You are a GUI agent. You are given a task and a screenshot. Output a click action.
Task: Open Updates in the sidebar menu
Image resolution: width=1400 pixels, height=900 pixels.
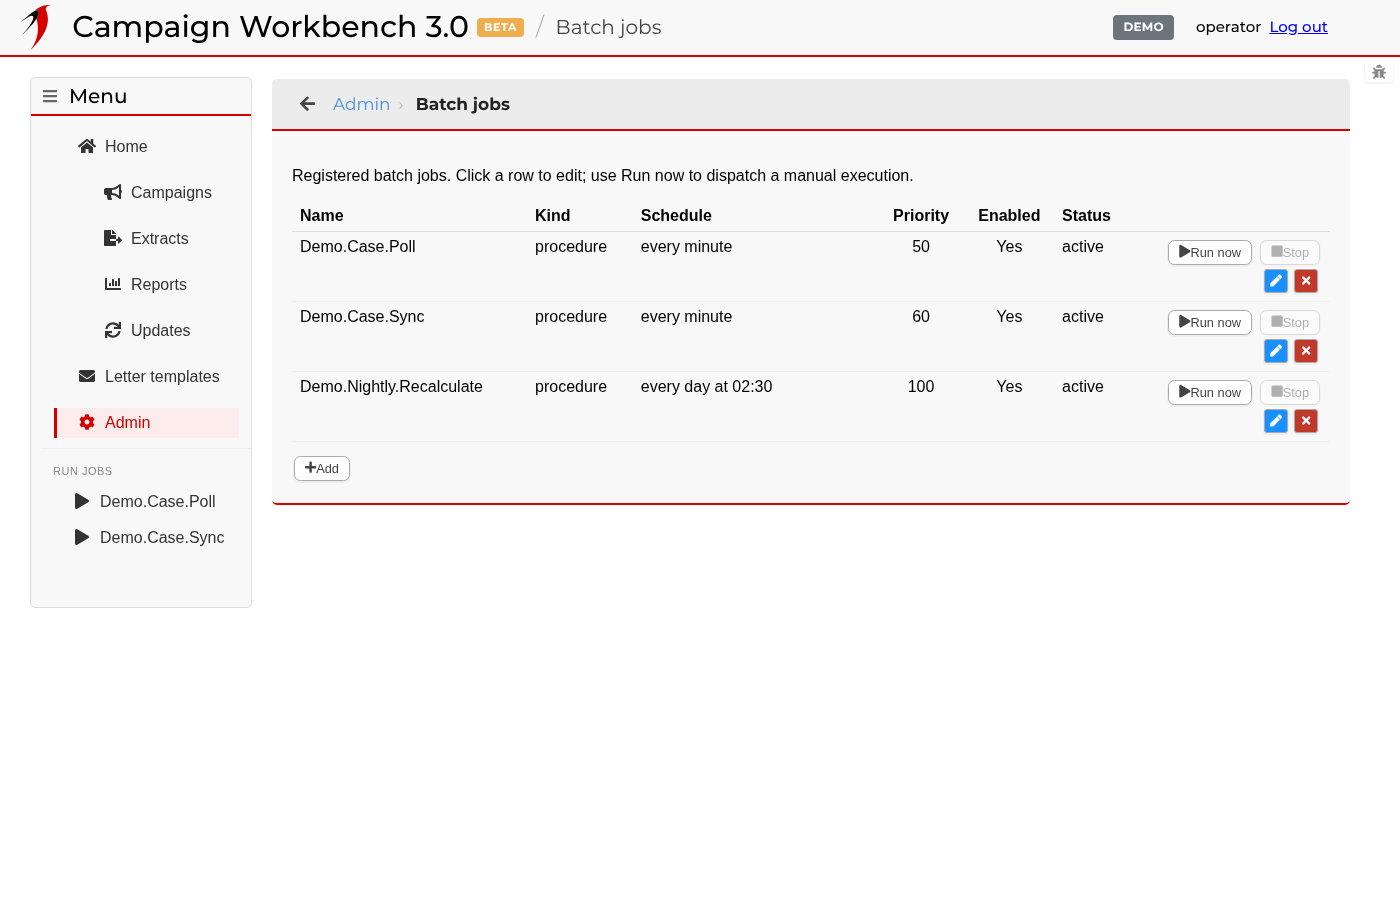(147, 330)
